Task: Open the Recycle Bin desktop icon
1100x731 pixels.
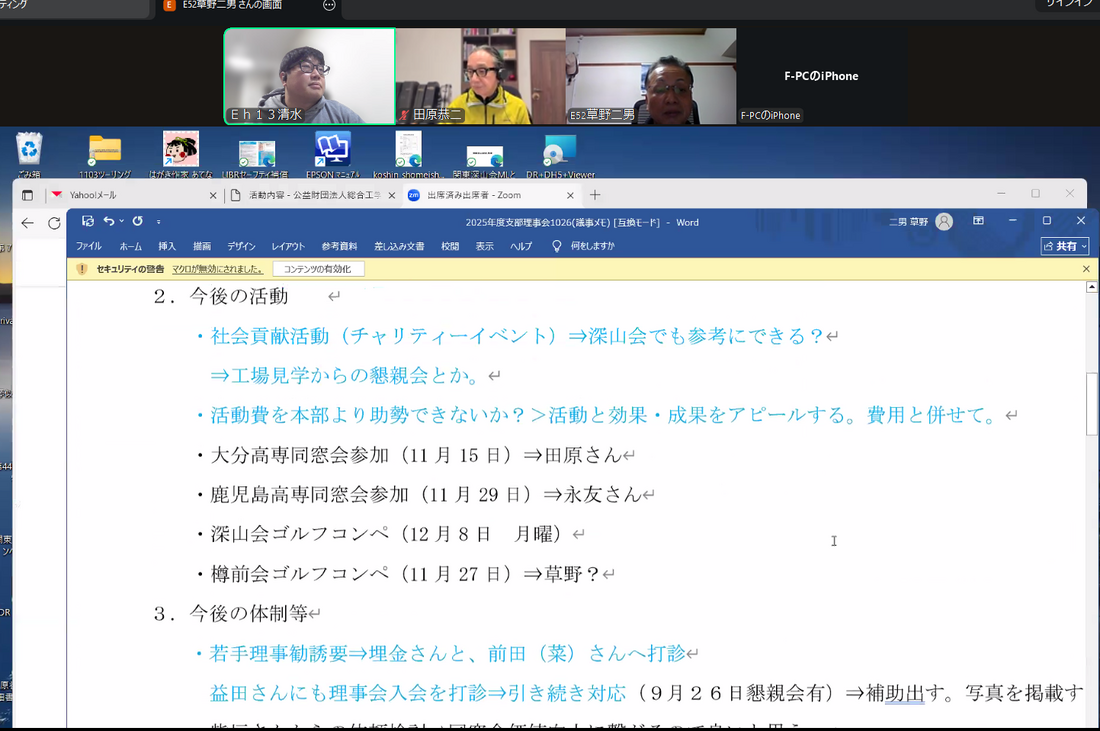Action: 29,150
